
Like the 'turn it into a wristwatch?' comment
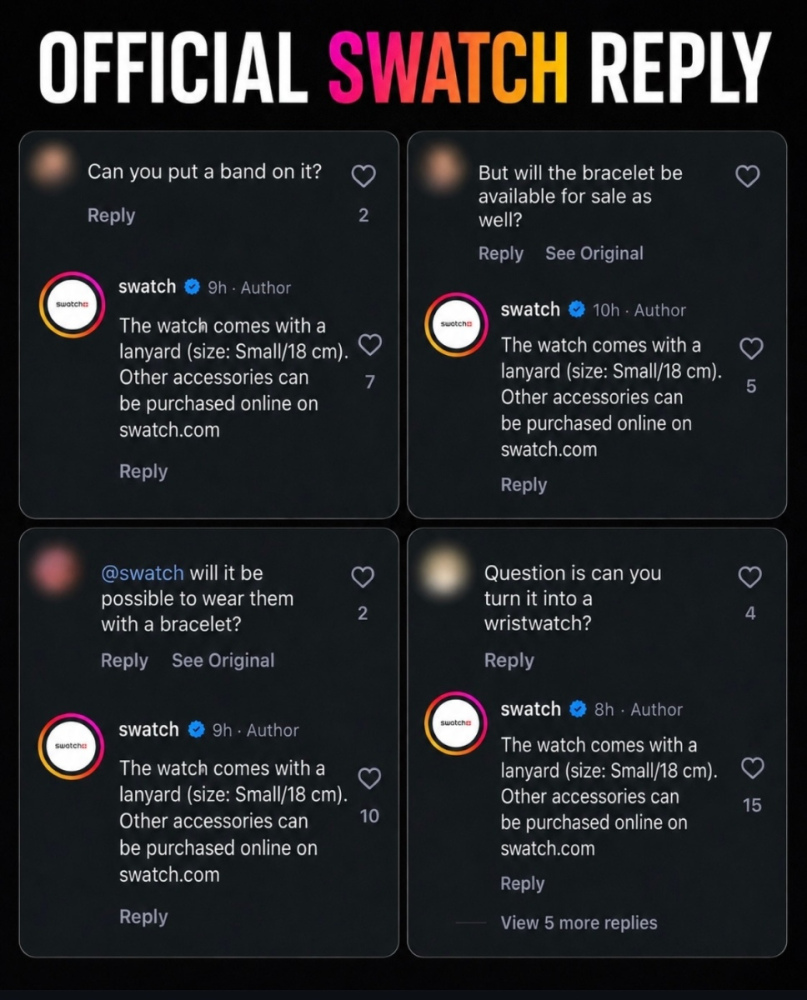coord(750,577)
